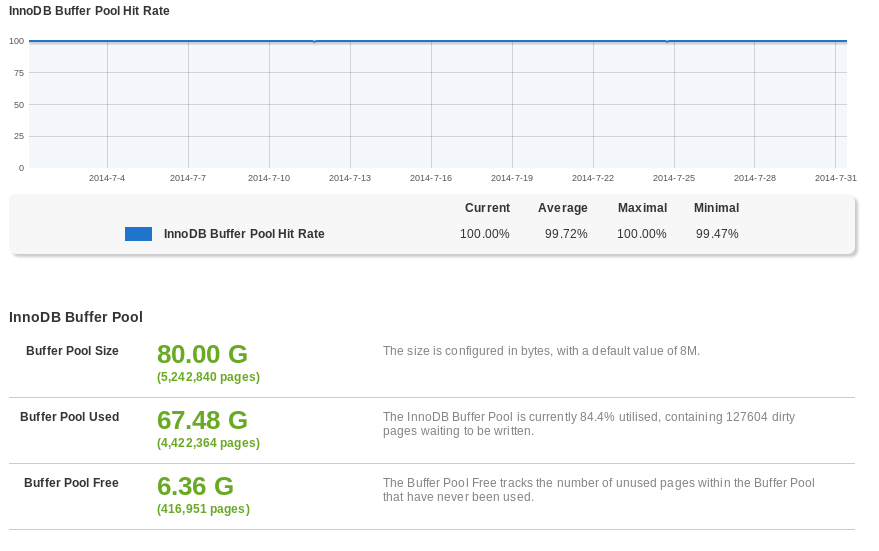Select the '(4,422,364 pages)' text

tap(209, 443)
